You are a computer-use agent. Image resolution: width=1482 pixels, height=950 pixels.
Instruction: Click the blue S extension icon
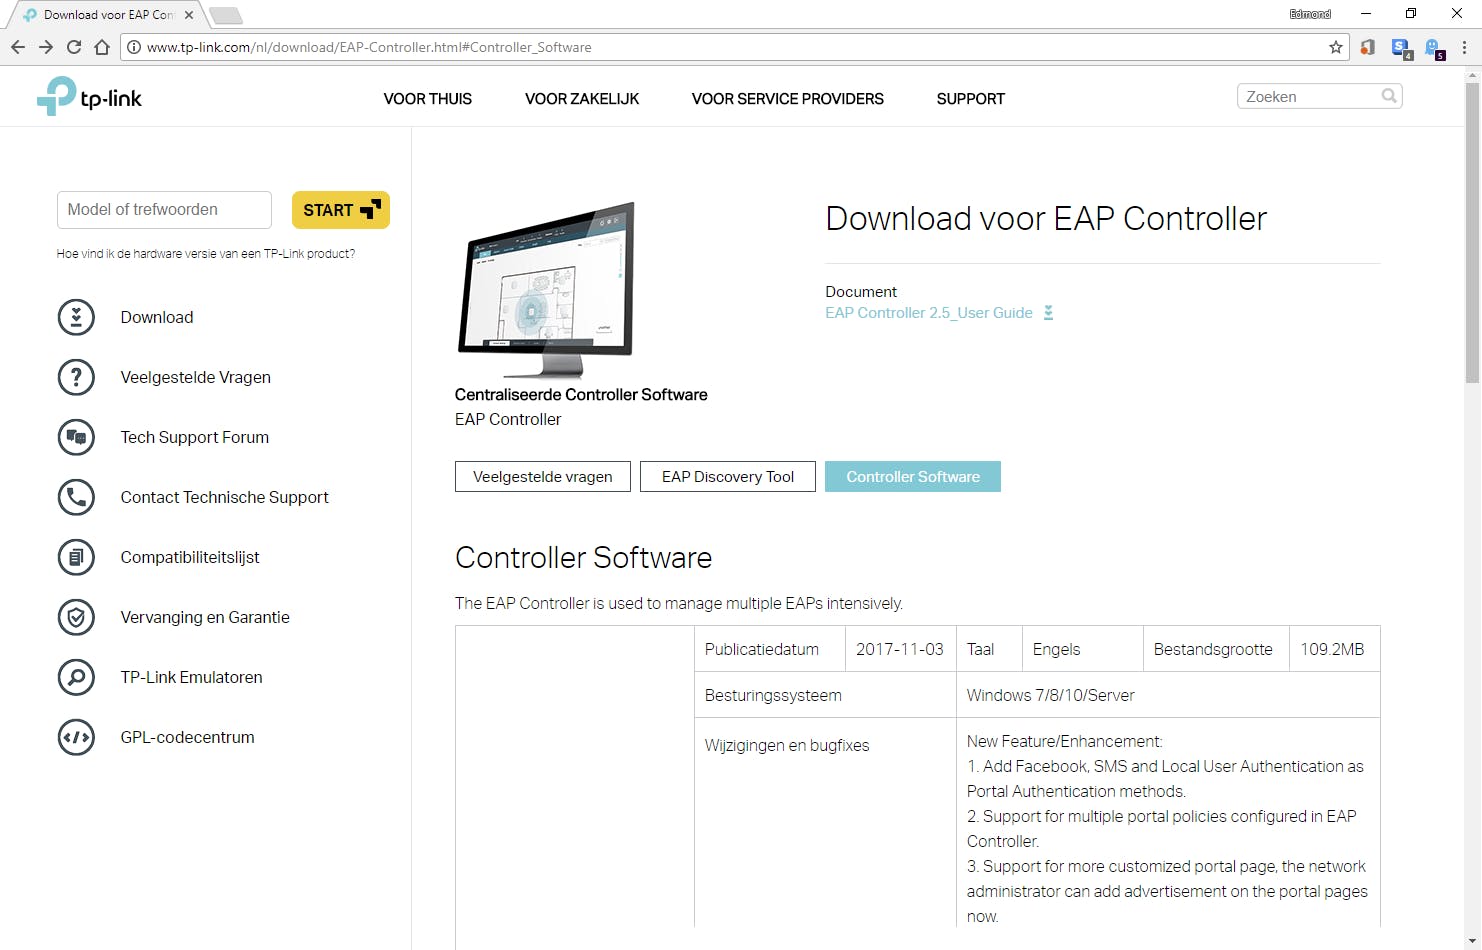(x=1401, y=48)
